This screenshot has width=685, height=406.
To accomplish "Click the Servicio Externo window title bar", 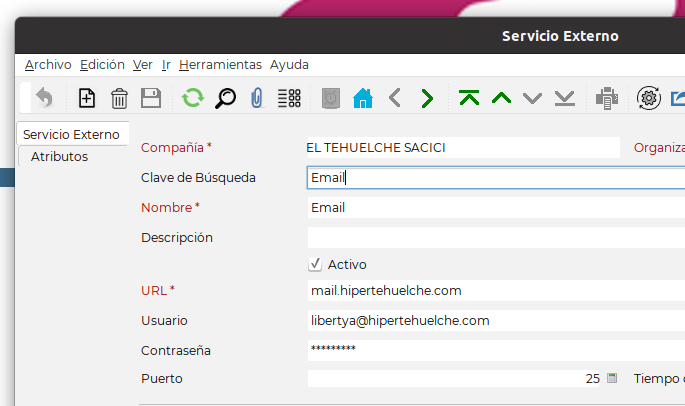I will 349,36.
